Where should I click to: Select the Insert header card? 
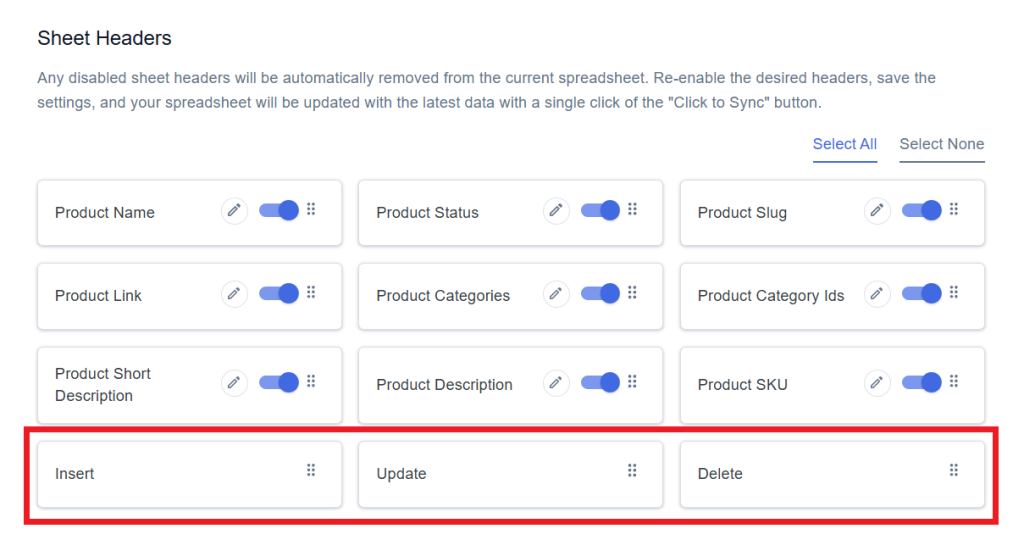[x=189, y=474]
